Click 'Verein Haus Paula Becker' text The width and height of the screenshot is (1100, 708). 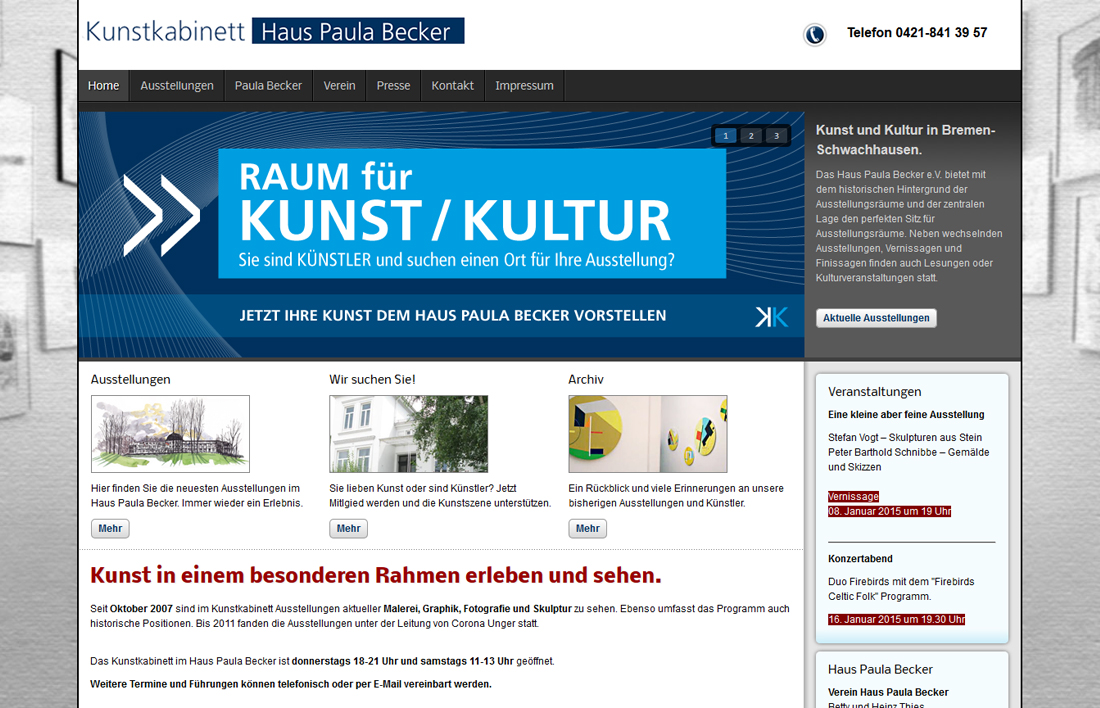click(888, 693)
